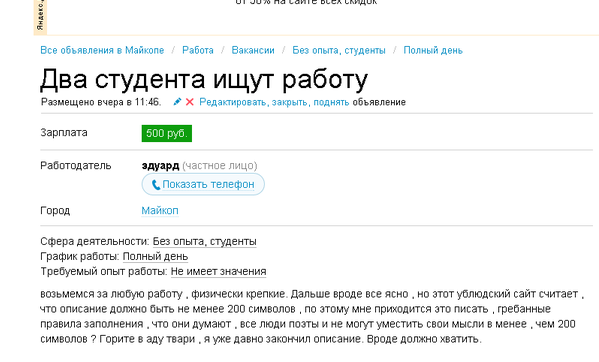The width and height of the screenshot is (599, 362).
Task: Click the phone handset icon
Action: pyautogui.click(x=155, y=185)
